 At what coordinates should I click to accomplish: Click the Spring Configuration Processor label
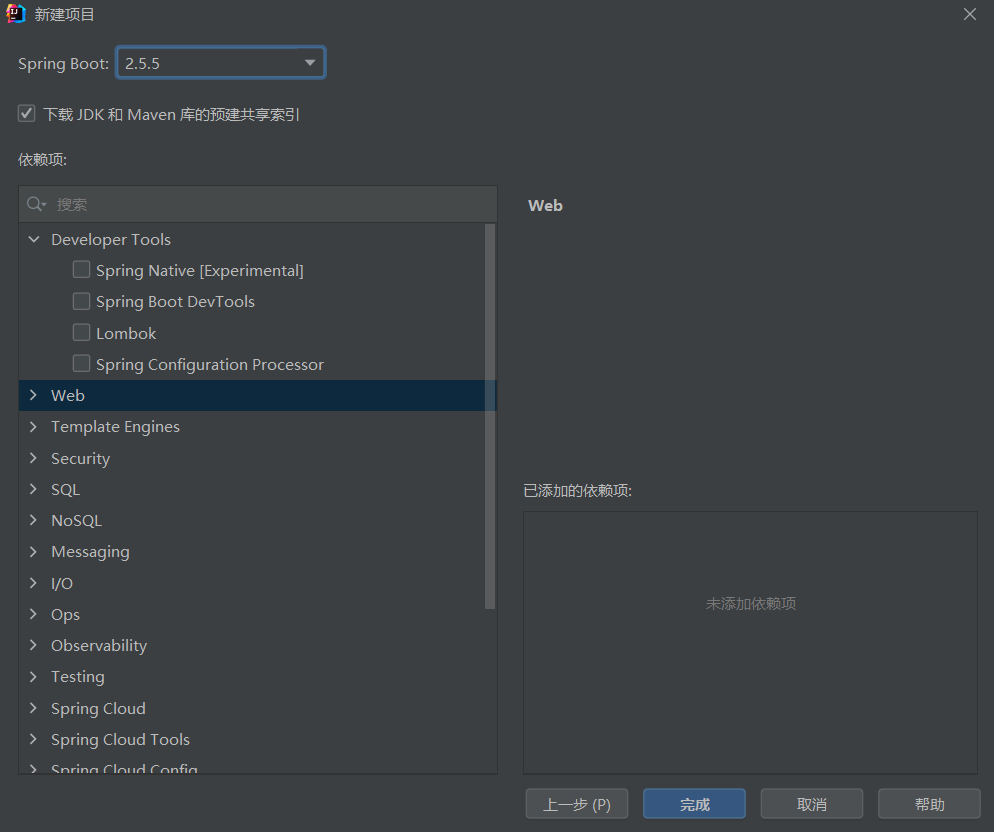210,364
